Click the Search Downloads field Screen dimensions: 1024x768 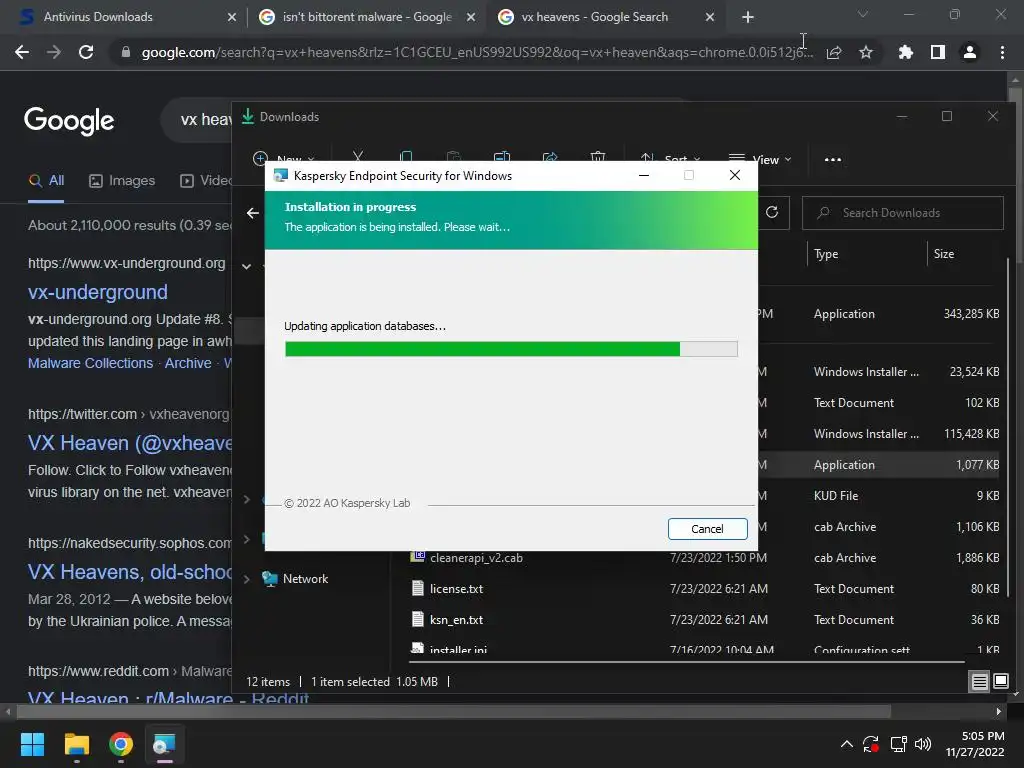click(x=903, y=213)
